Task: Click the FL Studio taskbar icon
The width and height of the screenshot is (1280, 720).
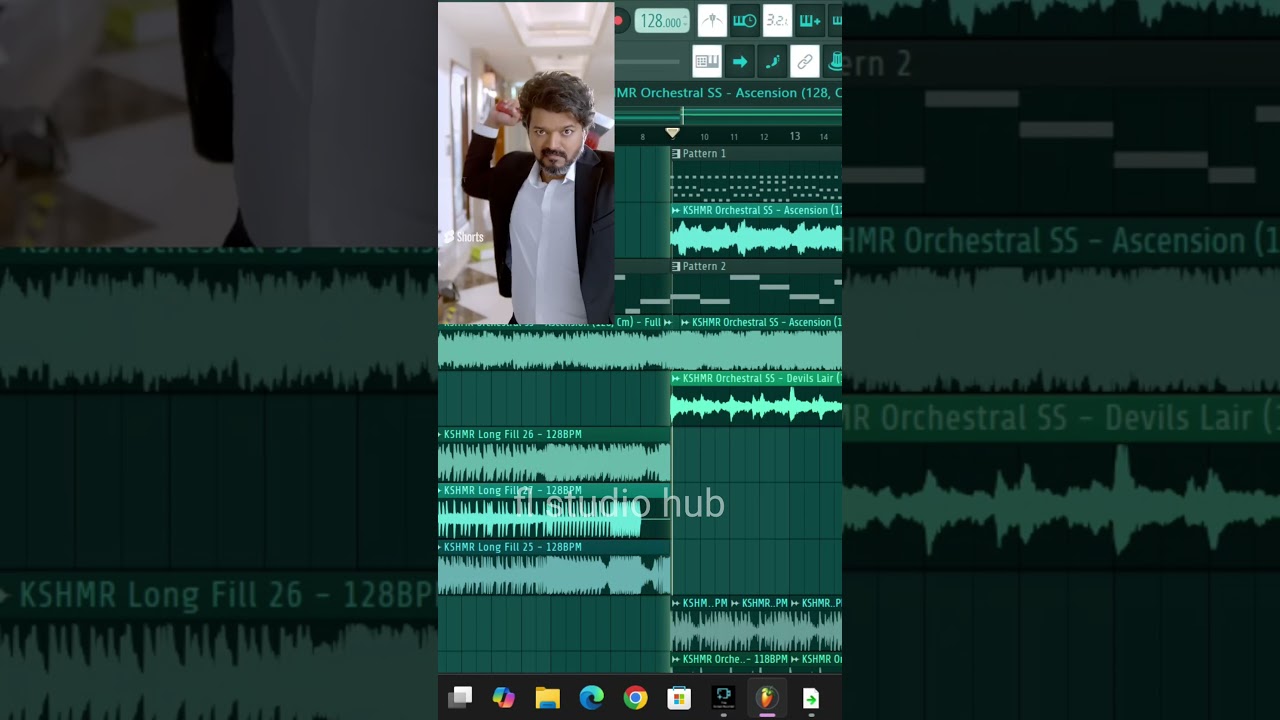Action: 767,698
